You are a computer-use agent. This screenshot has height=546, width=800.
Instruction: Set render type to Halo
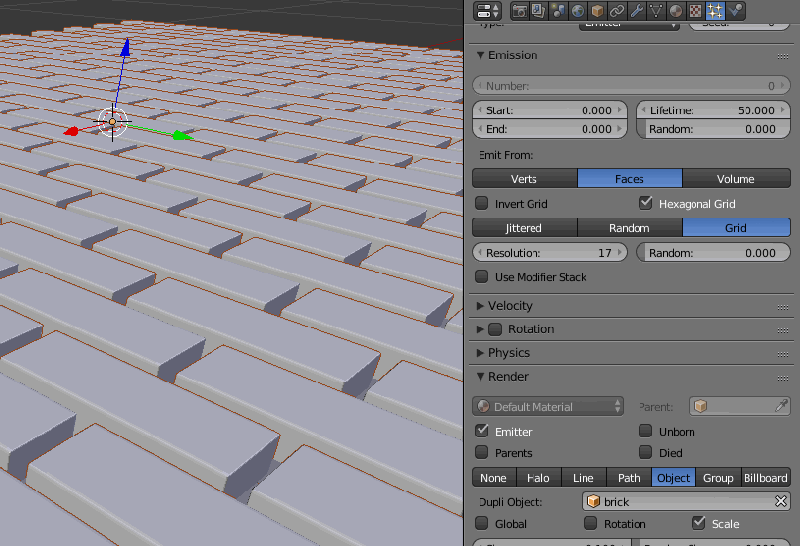tap(538, 478)
